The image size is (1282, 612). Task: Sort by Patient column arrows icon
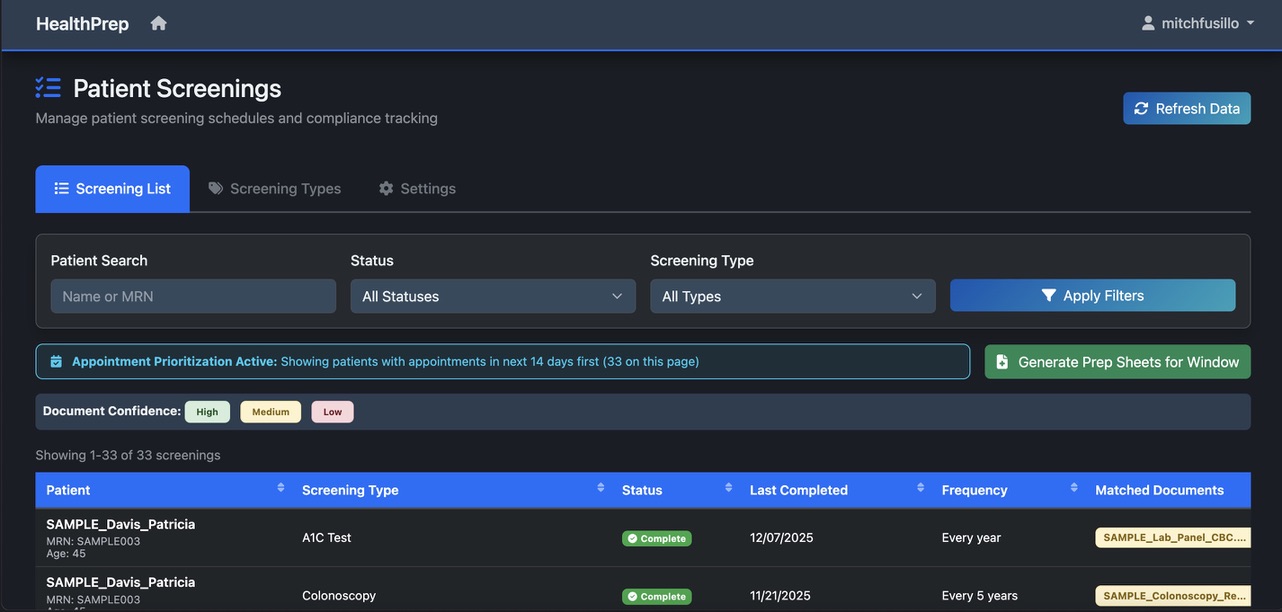click(x=280, y=488)
